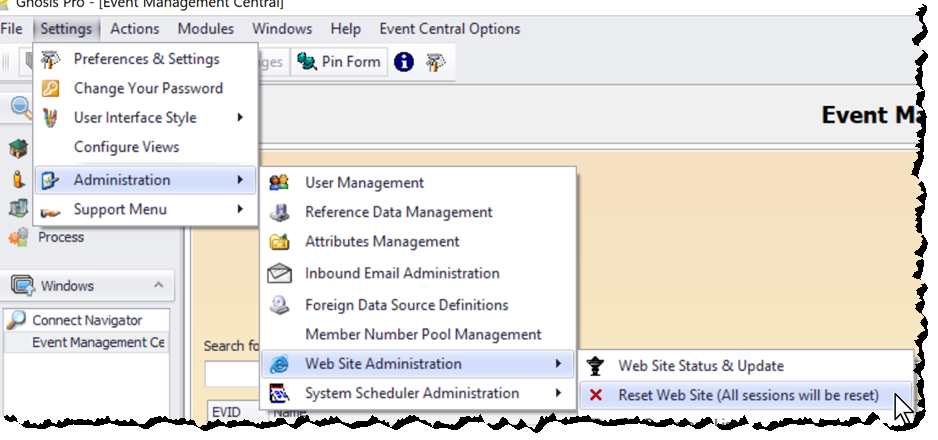The image size is (938, 440).
Task: Open the Actions menu
Action: (135, 29)
